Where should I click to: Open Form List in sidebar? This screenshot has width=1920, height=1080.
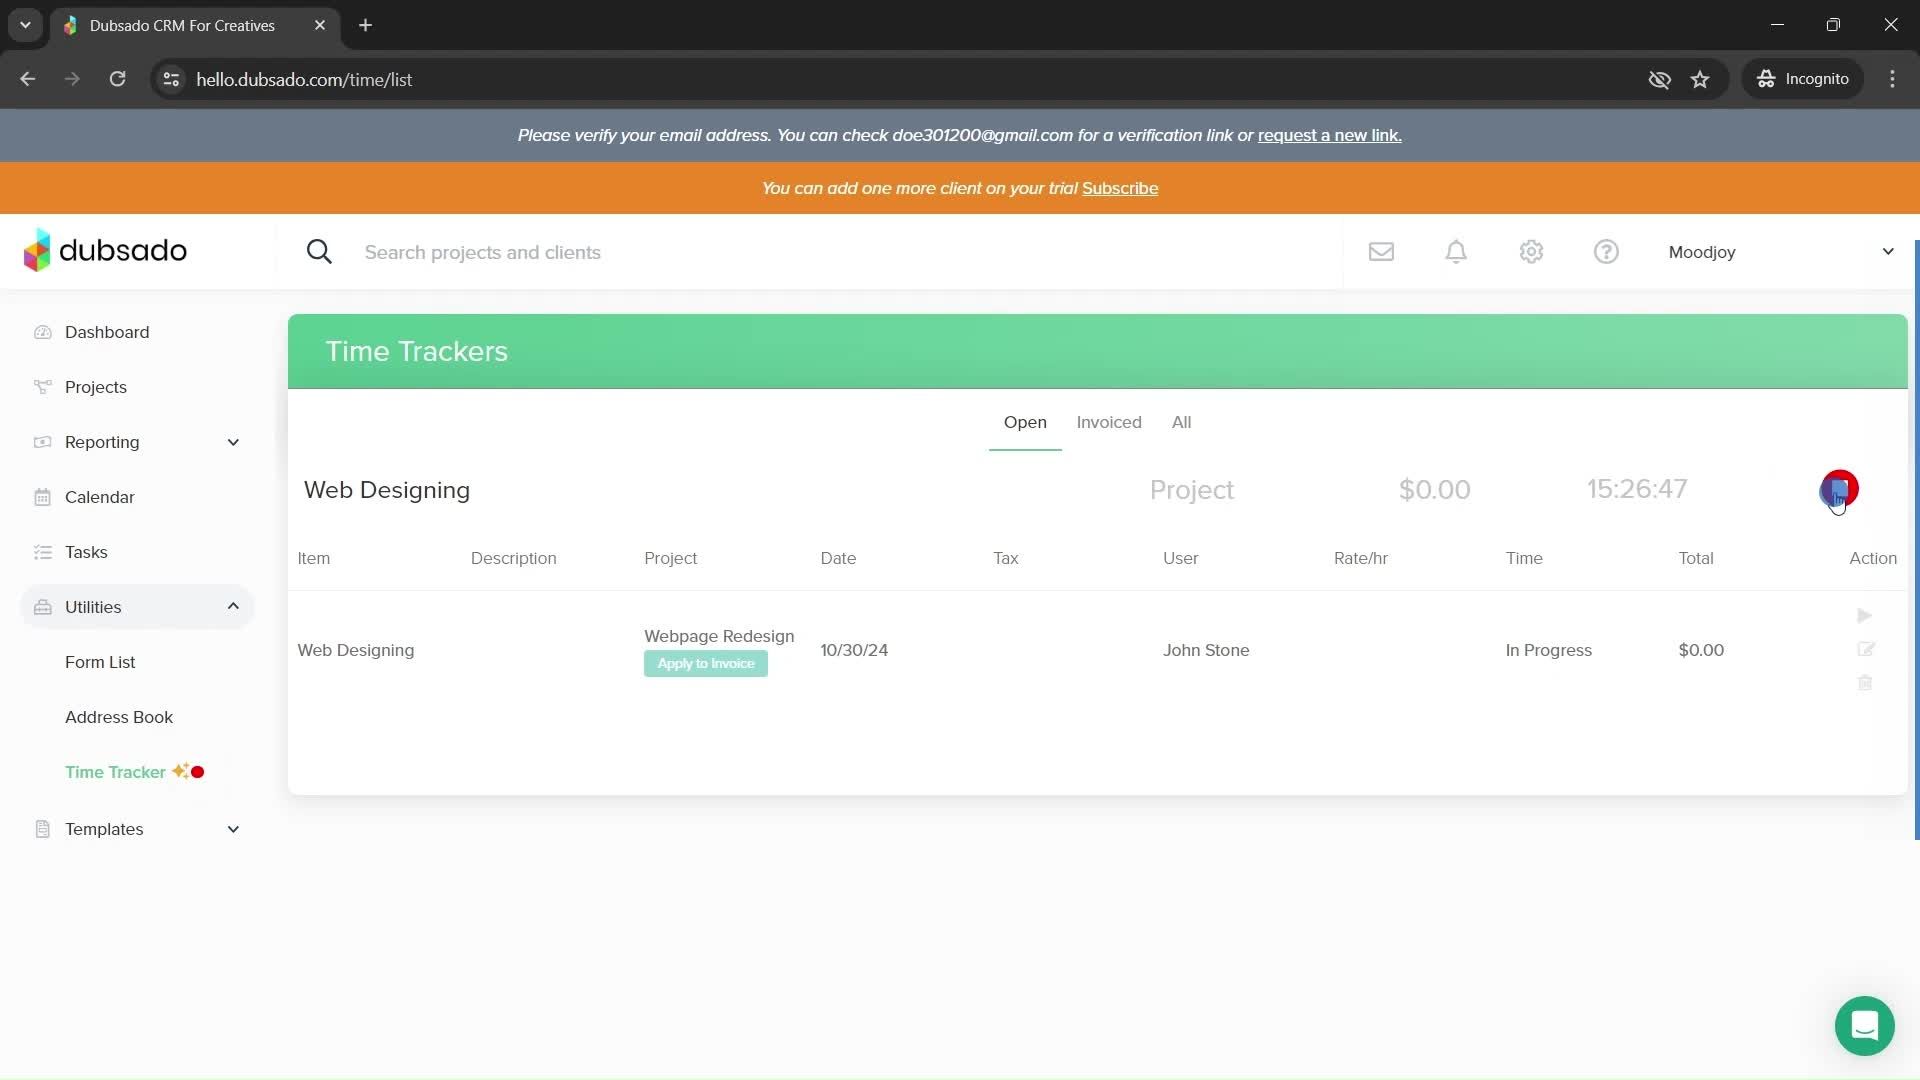pos(100,662)
